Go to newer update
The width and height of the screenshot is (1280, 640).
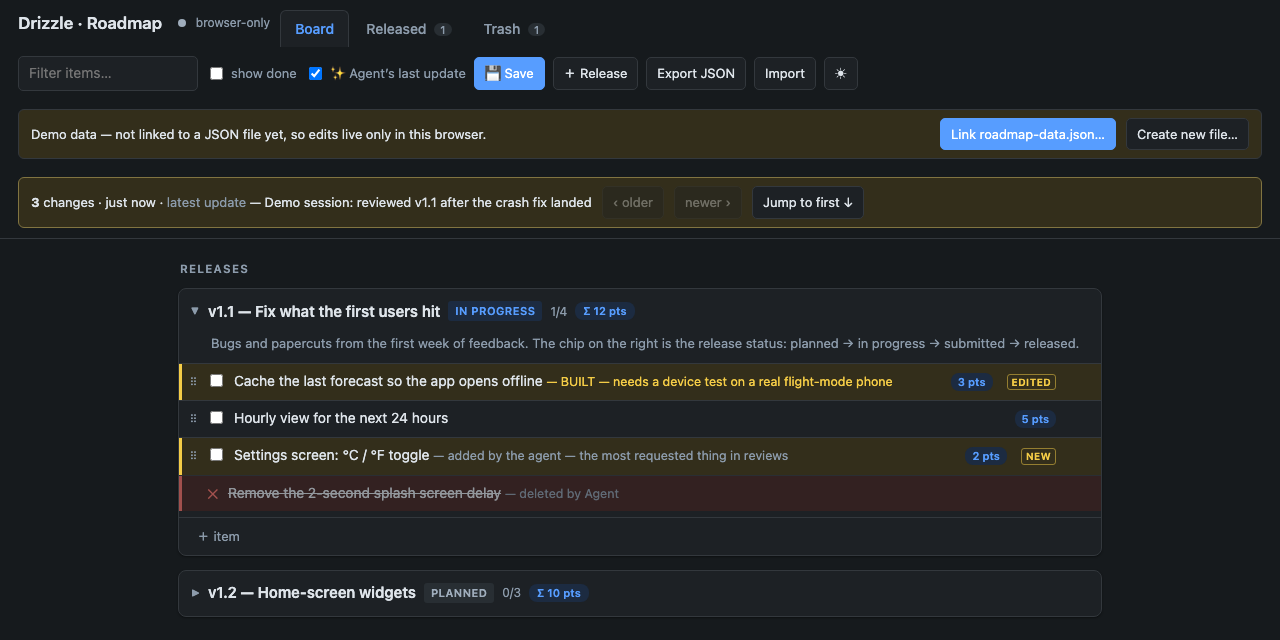(x=708, y=202)
